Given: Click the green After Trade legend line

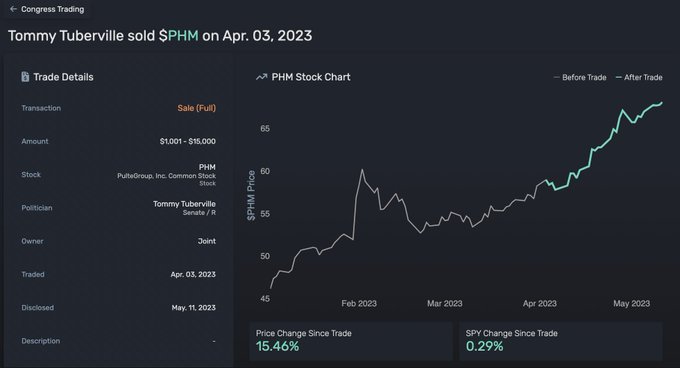Looking at the screenshot, I should [x=619, y=77].
